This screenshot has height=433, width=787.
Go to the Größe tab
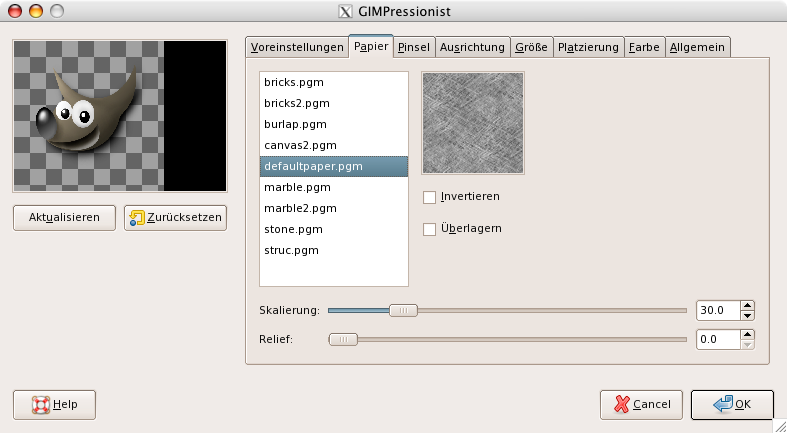coord(532,47)
